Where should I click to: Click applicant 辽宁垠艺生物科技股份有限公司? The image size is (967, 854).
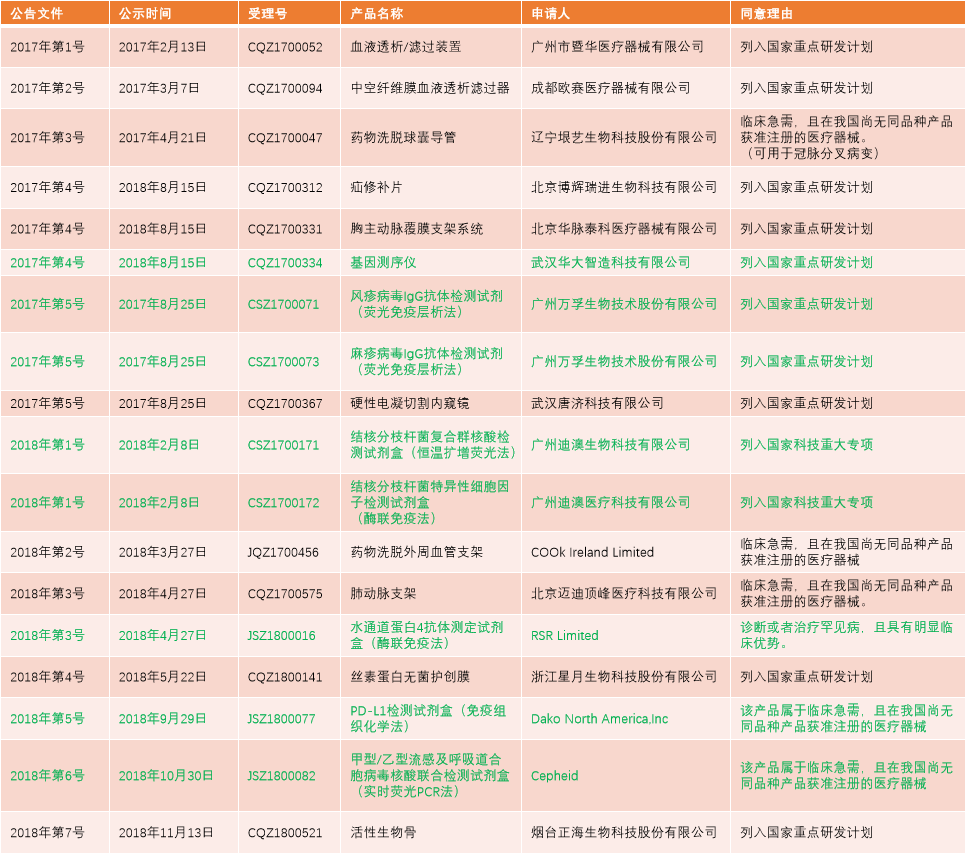pos(623,138)
